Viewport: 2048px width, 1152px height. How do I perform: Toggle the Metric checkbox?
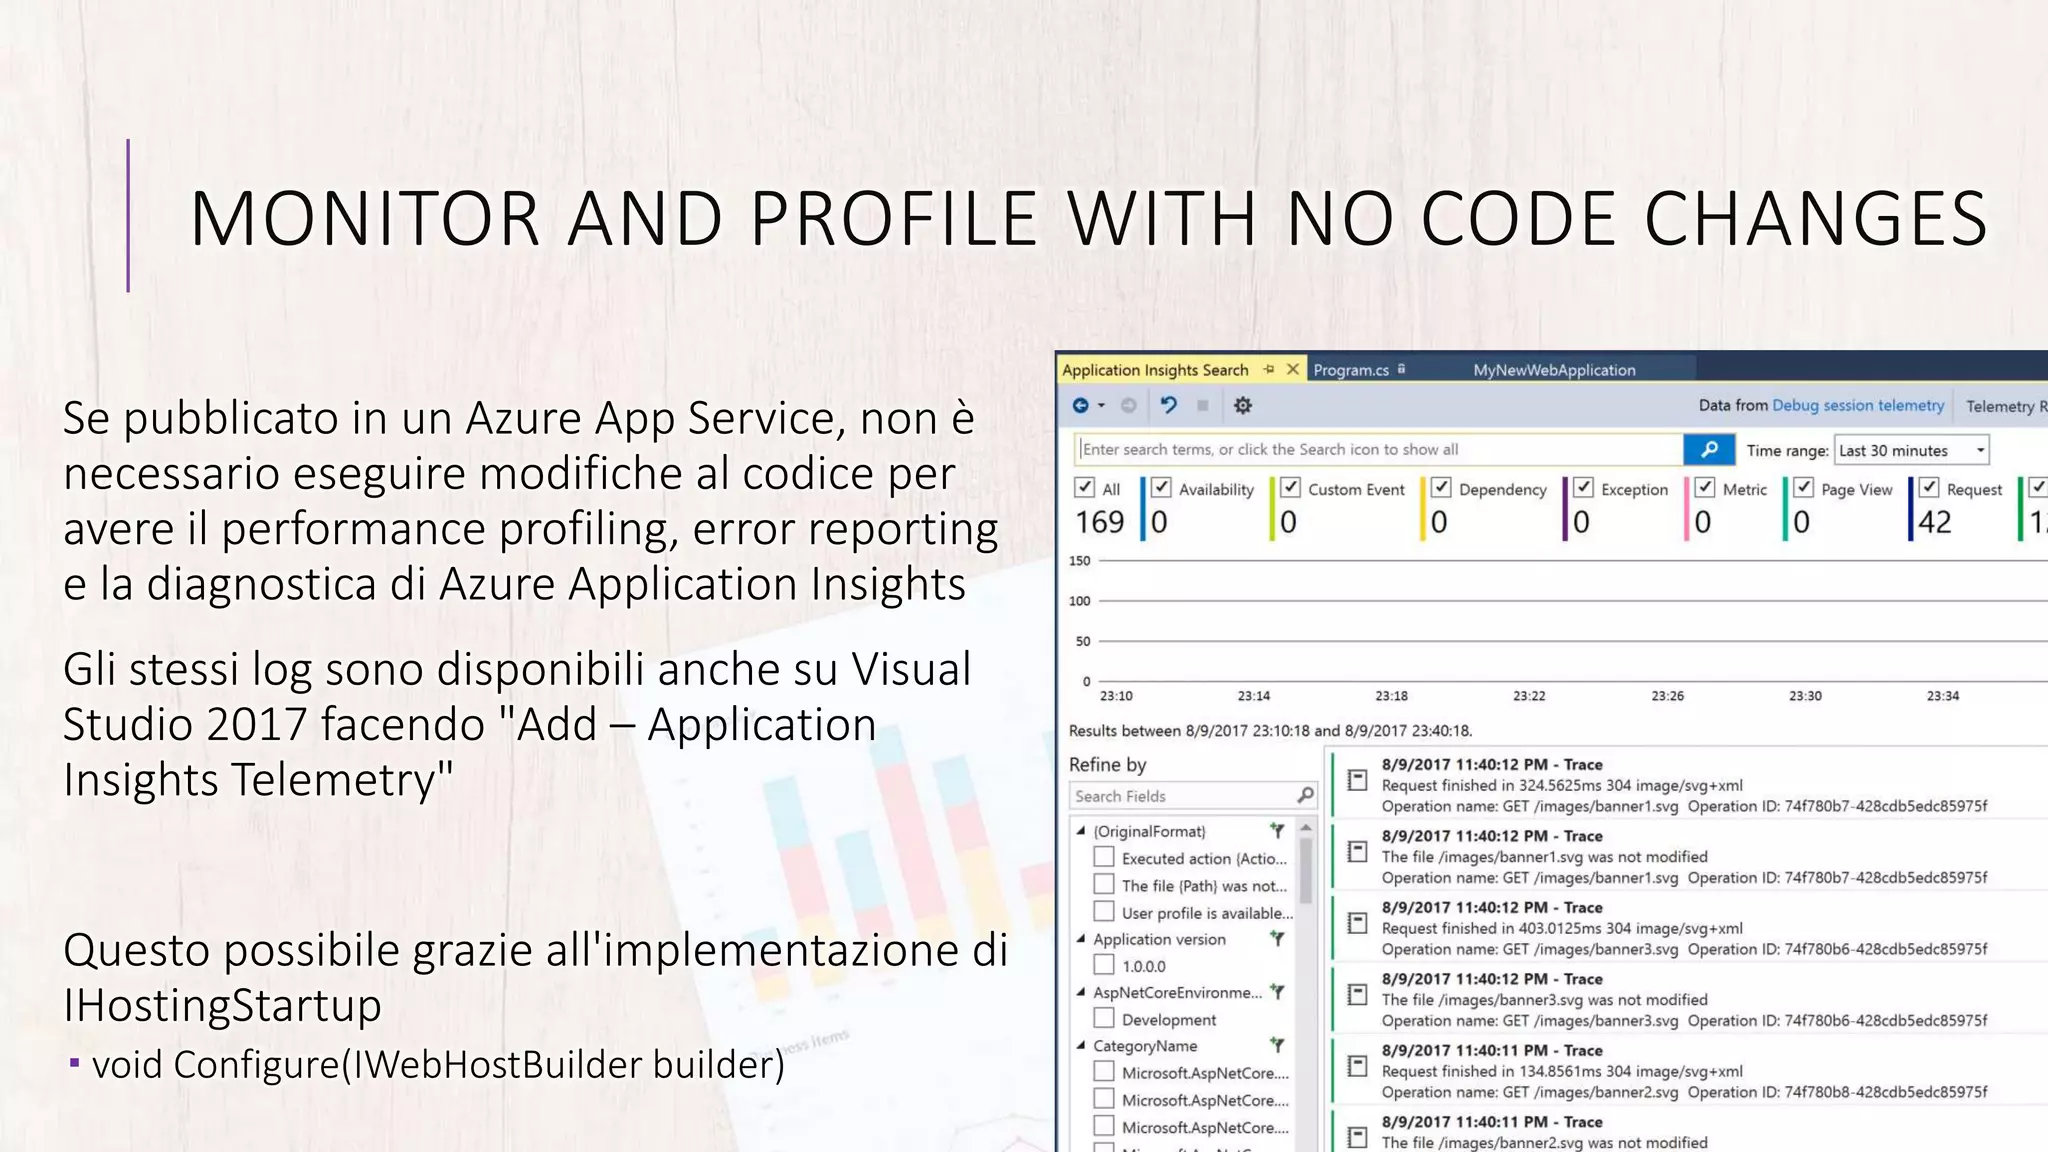tap(1705, 487)
